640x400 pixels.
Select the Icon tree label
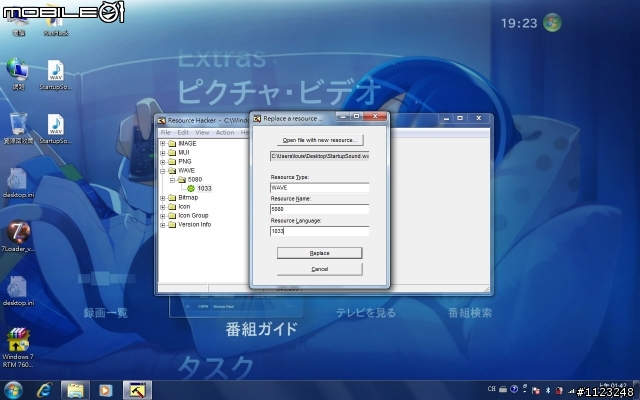pos(184,207)
